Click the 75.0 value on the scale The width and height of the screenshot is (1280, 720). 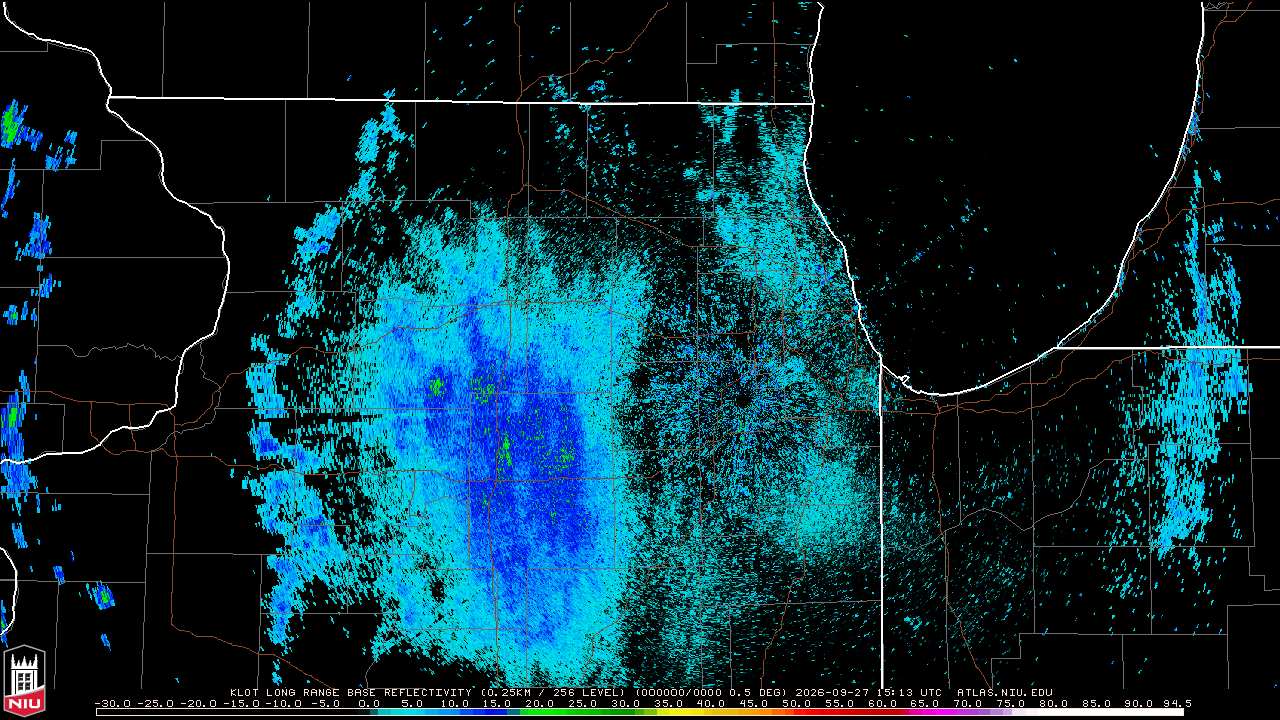point(1011,703)
